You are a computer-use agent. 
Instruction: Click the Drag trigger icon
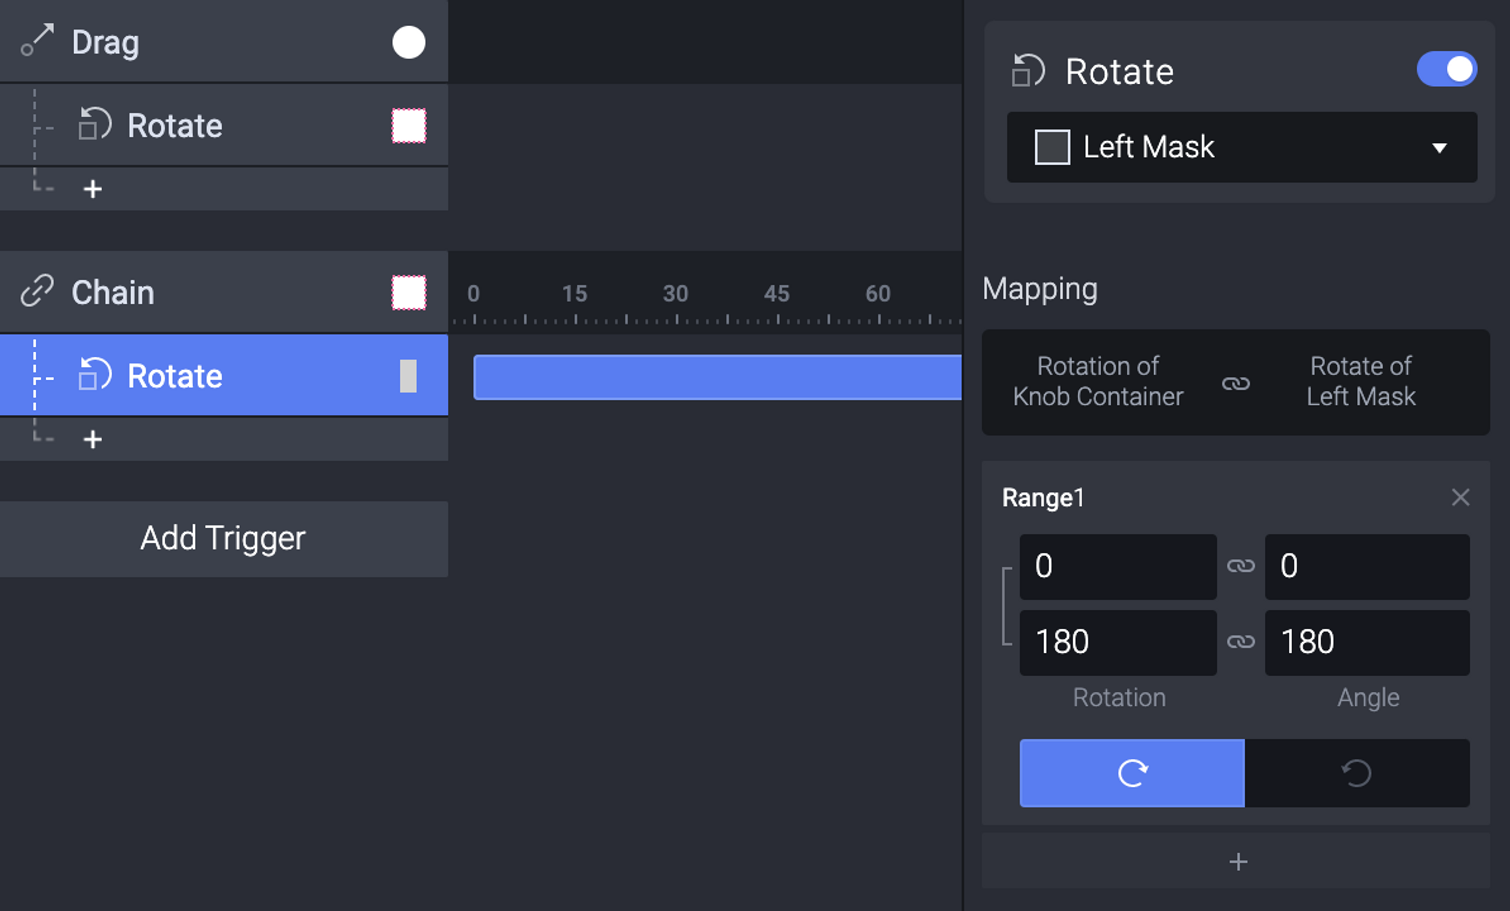[x=37, y=42]
